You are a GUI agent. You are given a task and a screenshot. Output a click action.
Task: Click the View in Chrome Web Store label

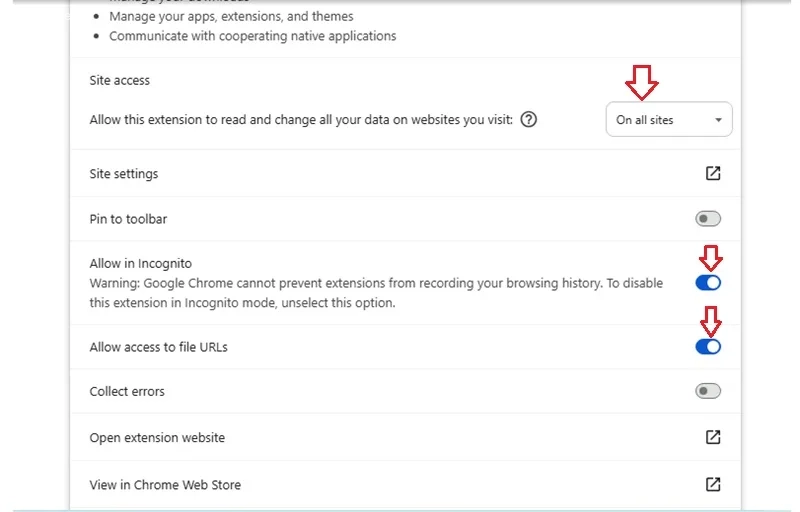click(x=165, y=485)
